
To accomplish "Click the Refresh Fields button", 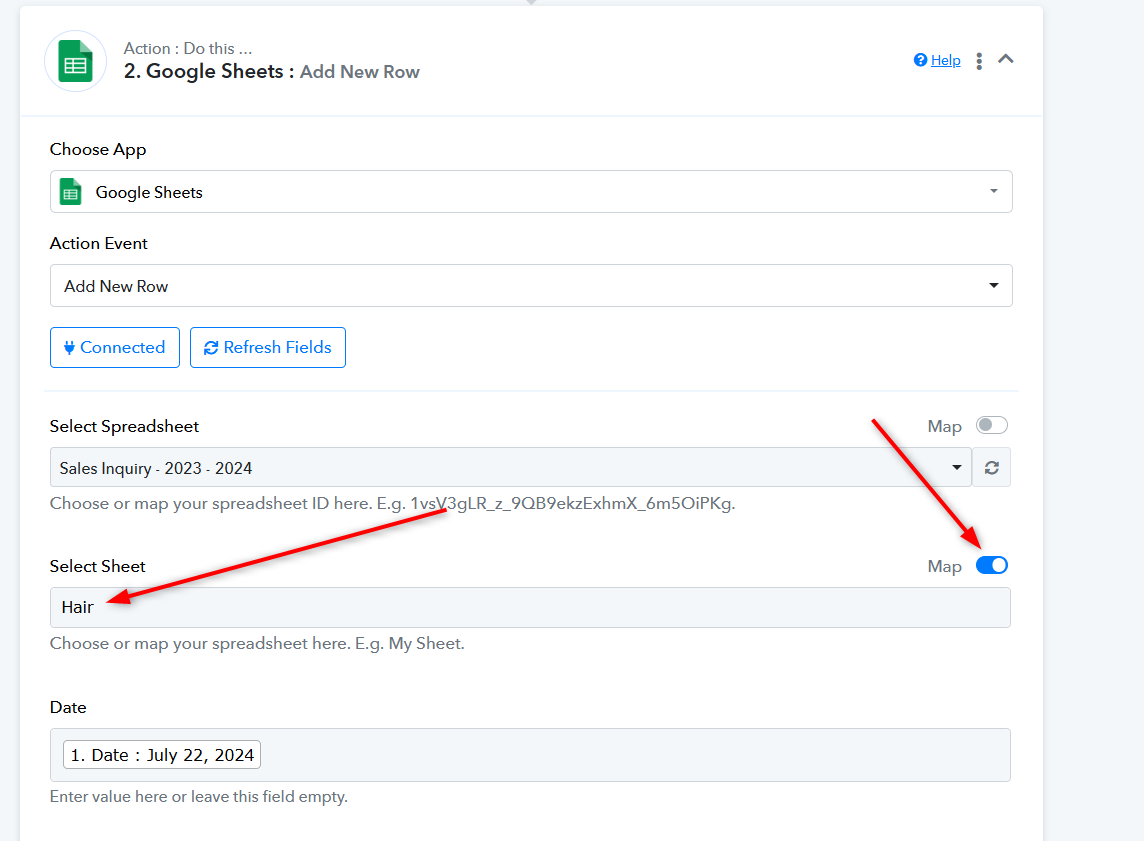I will tap(268, 347).
